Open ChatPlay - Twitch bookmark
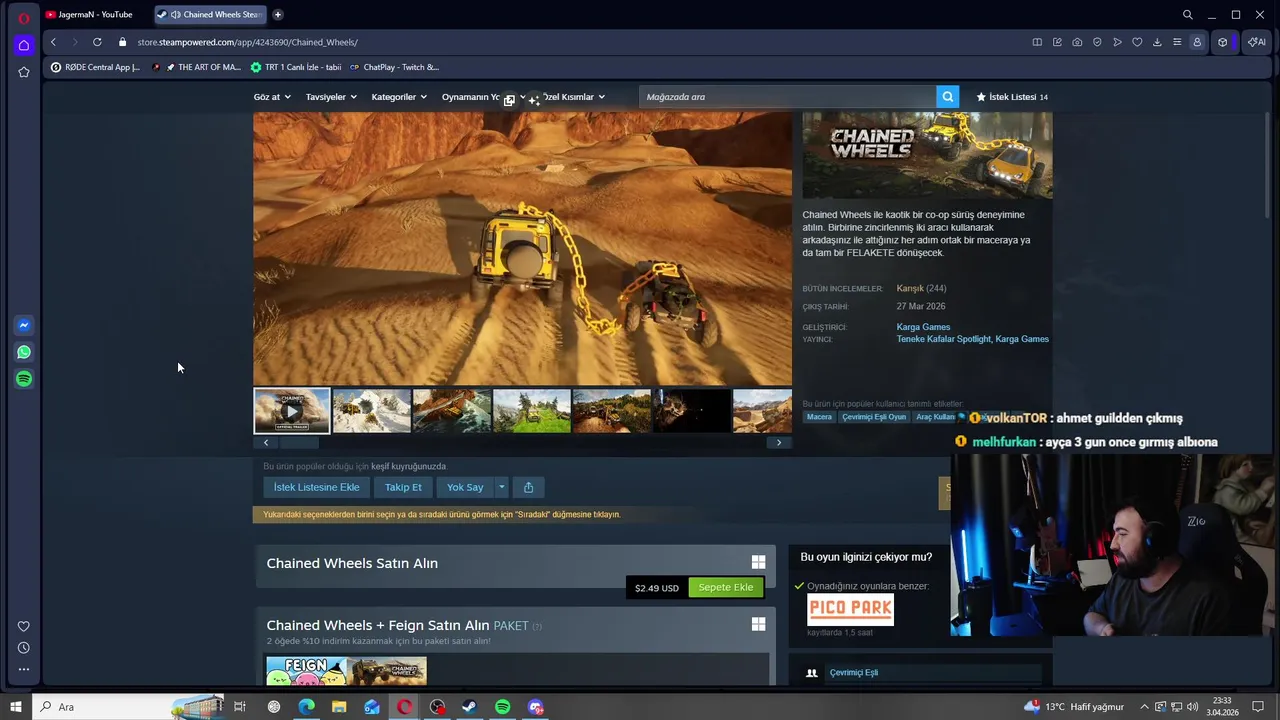The width and height of the screenshot is (1280, 720). coord(394,67)
